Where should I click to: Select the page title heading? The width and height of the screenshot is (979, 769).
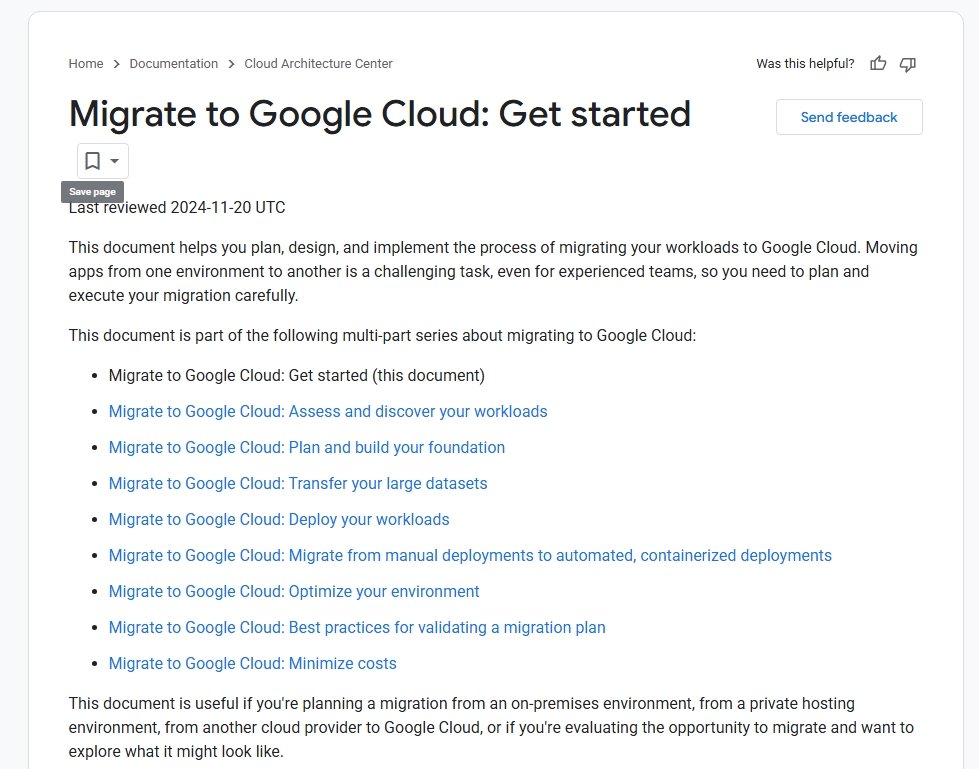coord(379,114)
